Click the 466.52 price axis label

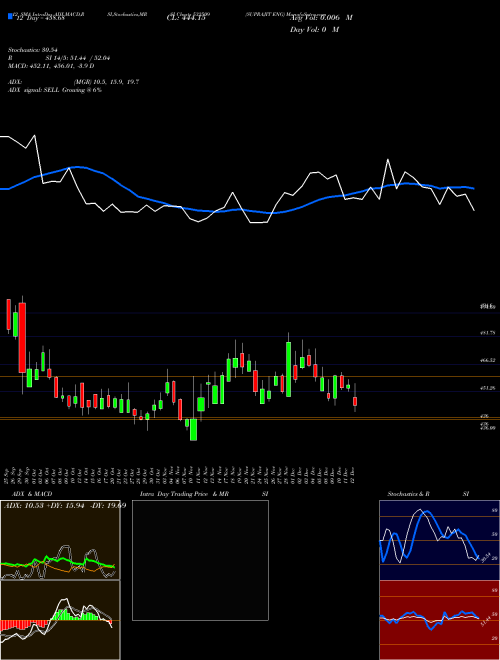point(488,361)
